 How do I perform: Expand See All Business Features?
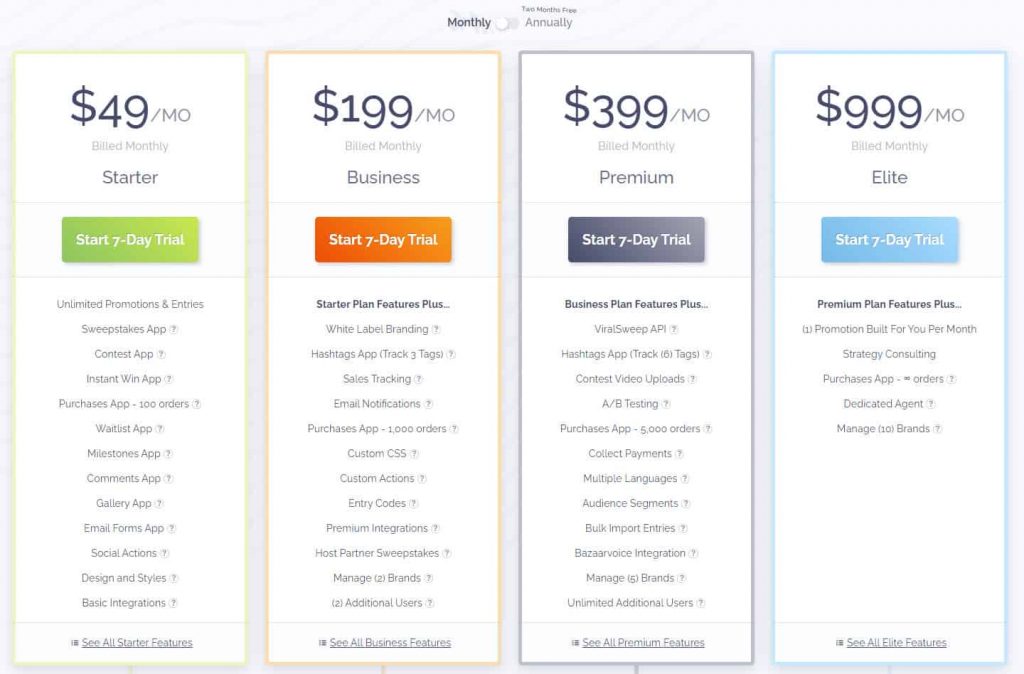pyautogui.click(x=390, y=643)
